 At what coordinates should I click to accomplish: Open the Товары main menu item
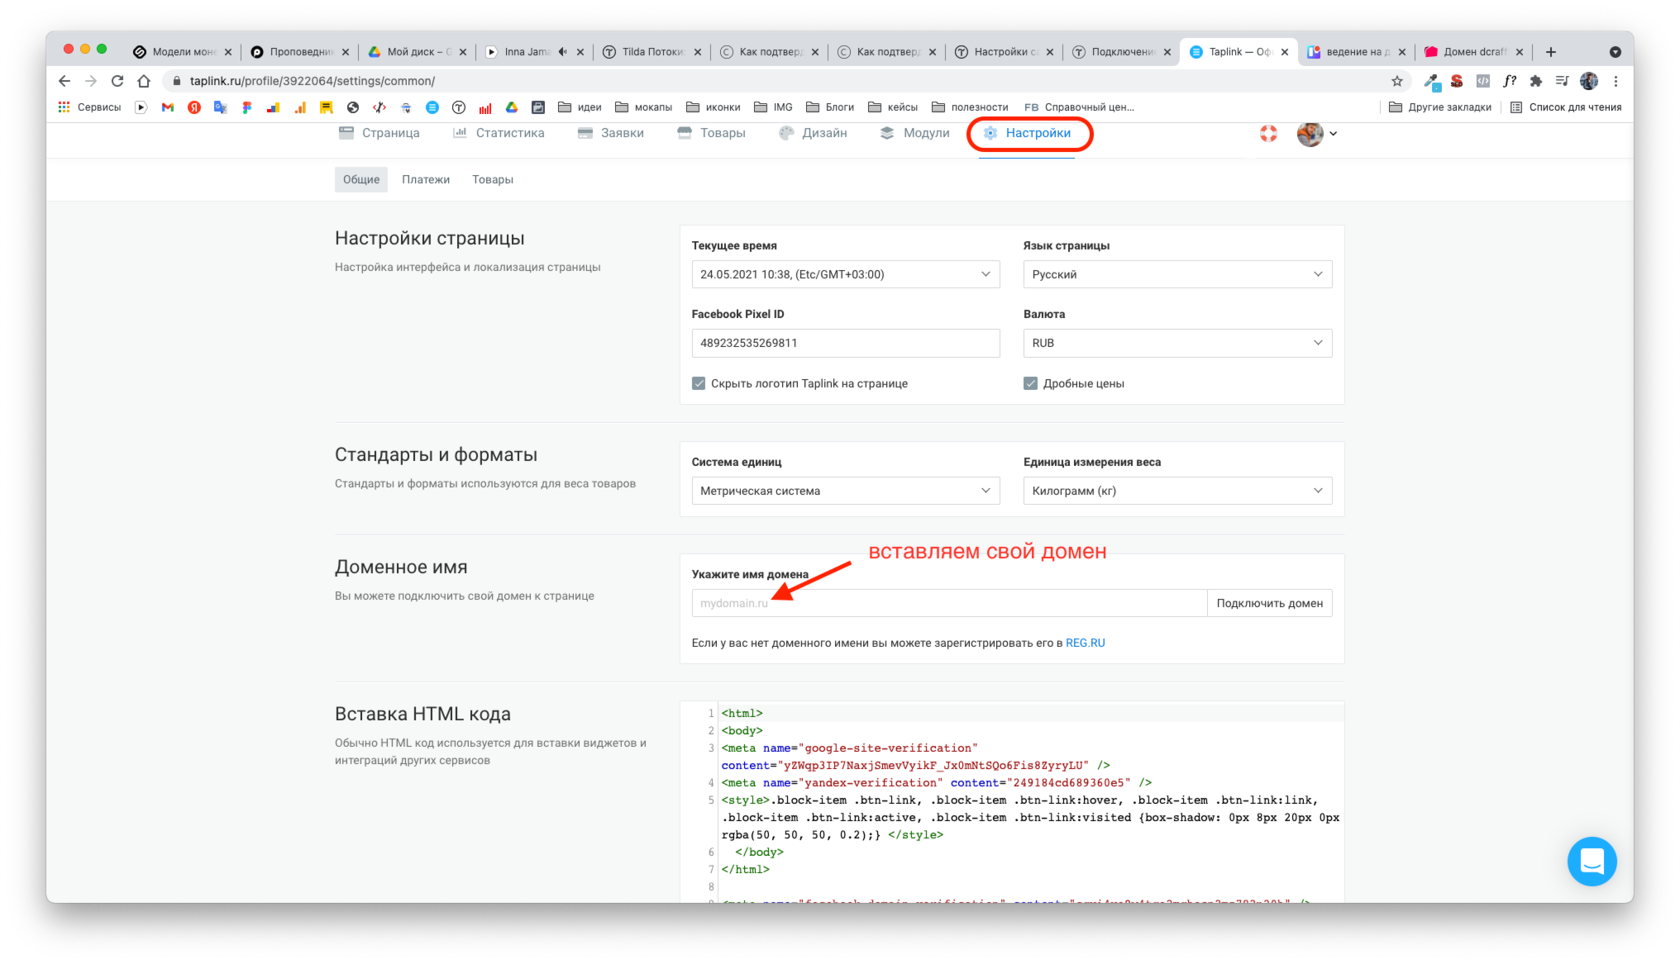tap(711, 133)
